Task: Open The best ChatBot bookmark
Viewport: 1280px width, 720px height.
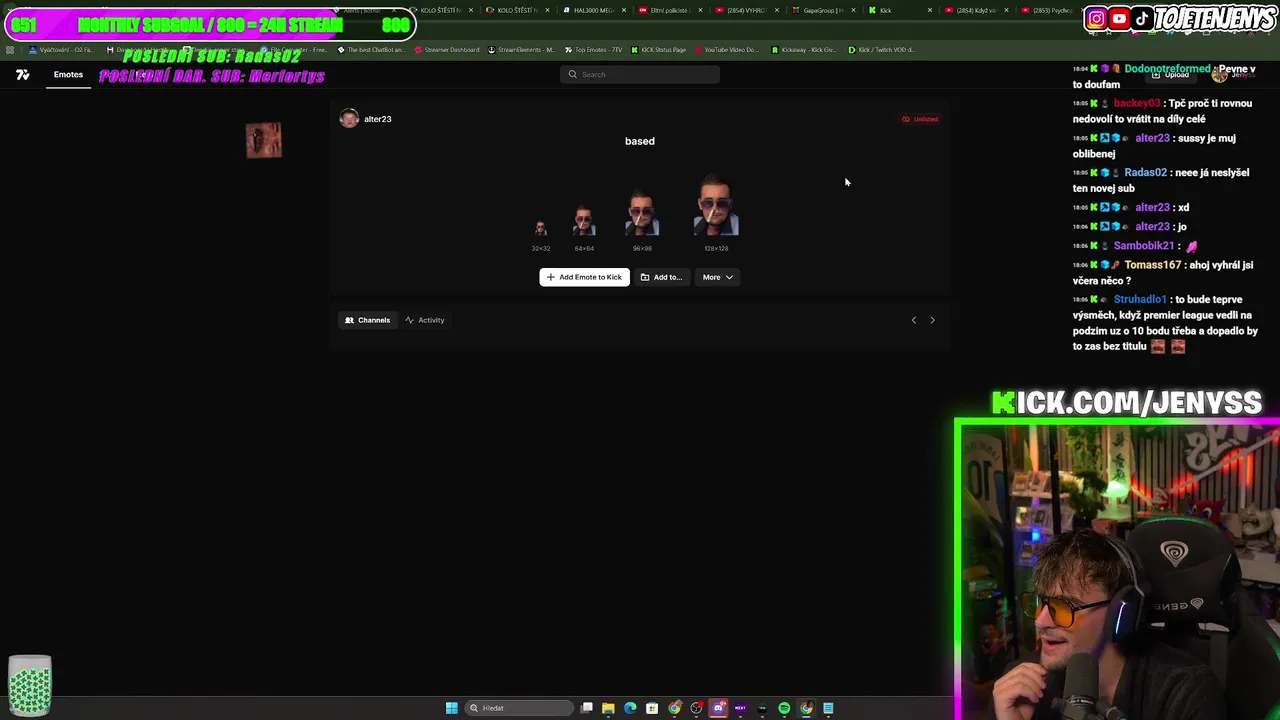Action: coord(371,50)
